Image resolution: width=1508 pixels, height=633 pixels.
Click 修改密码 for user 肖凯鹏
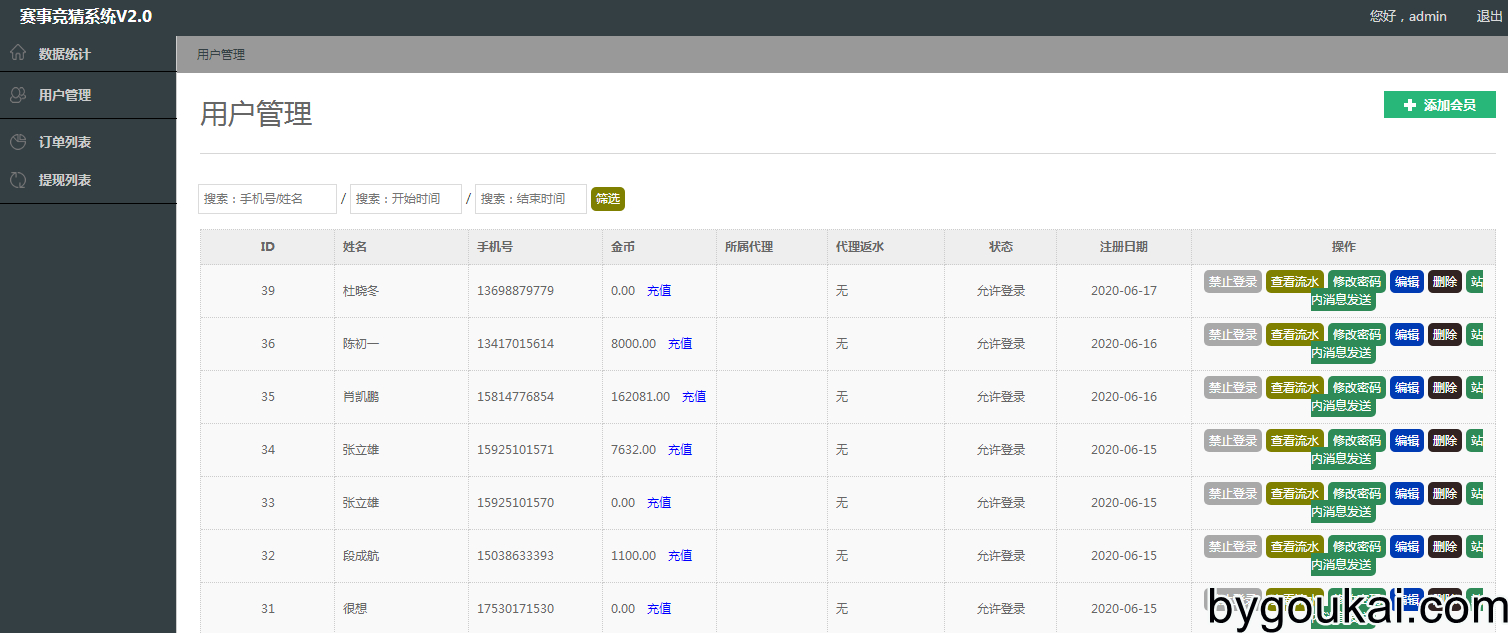(1357, 388)
